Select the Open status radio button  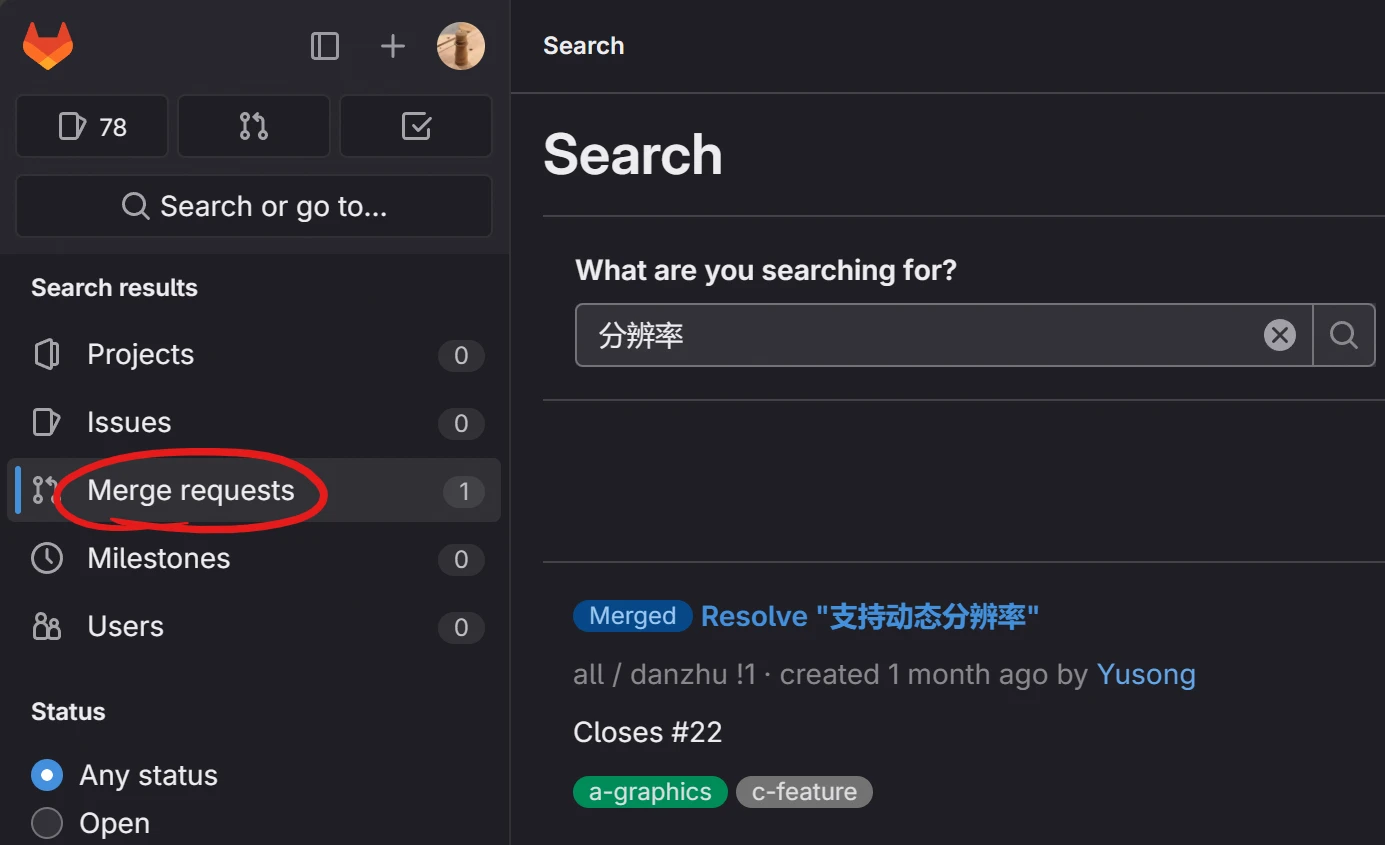coord(47,823)
